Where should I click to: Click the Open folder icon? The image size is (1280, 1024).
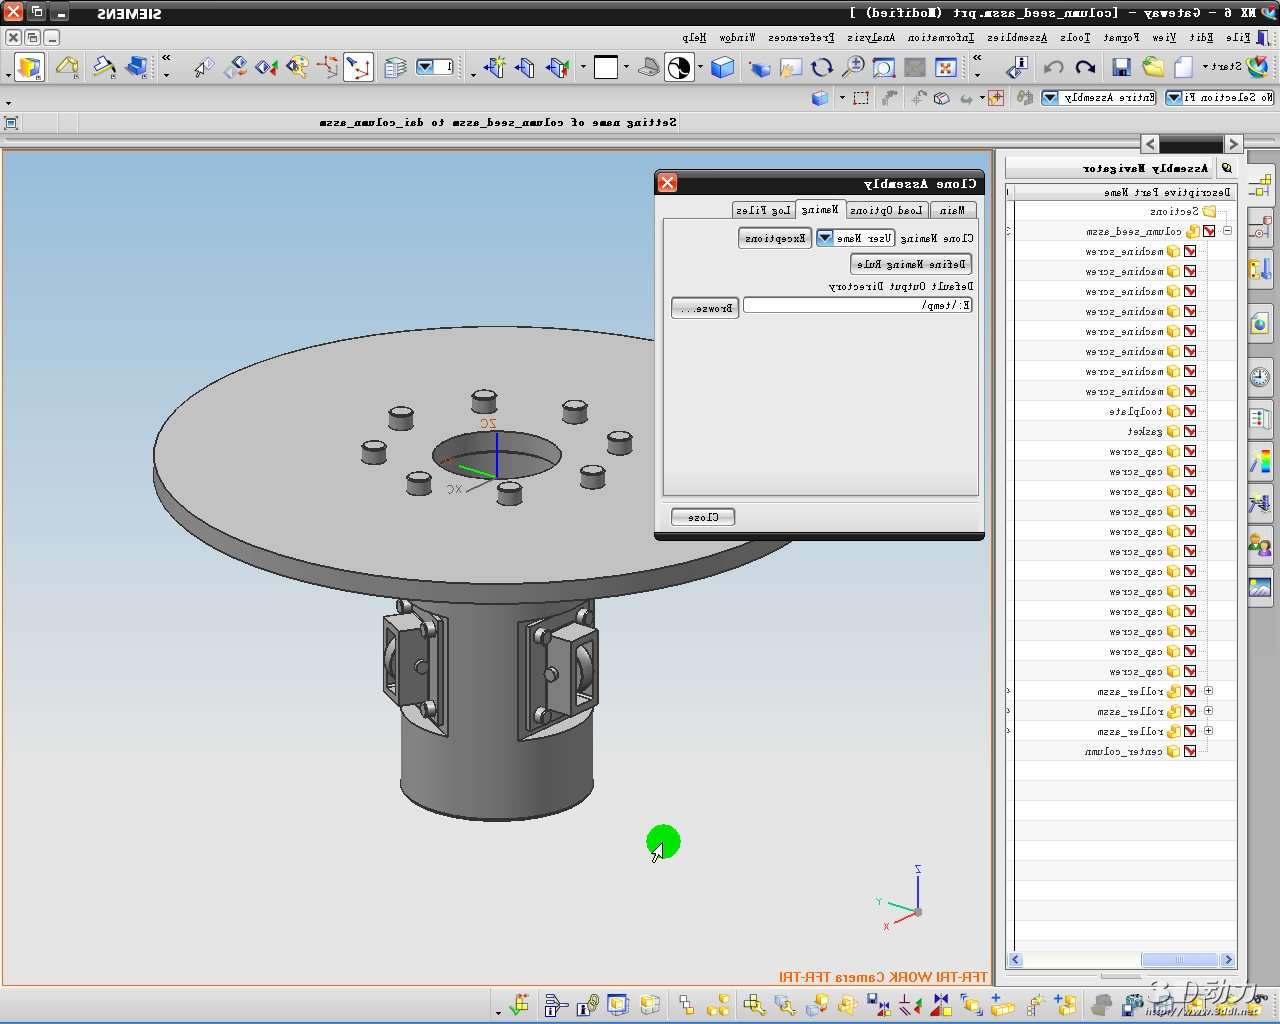(1153, 68)
